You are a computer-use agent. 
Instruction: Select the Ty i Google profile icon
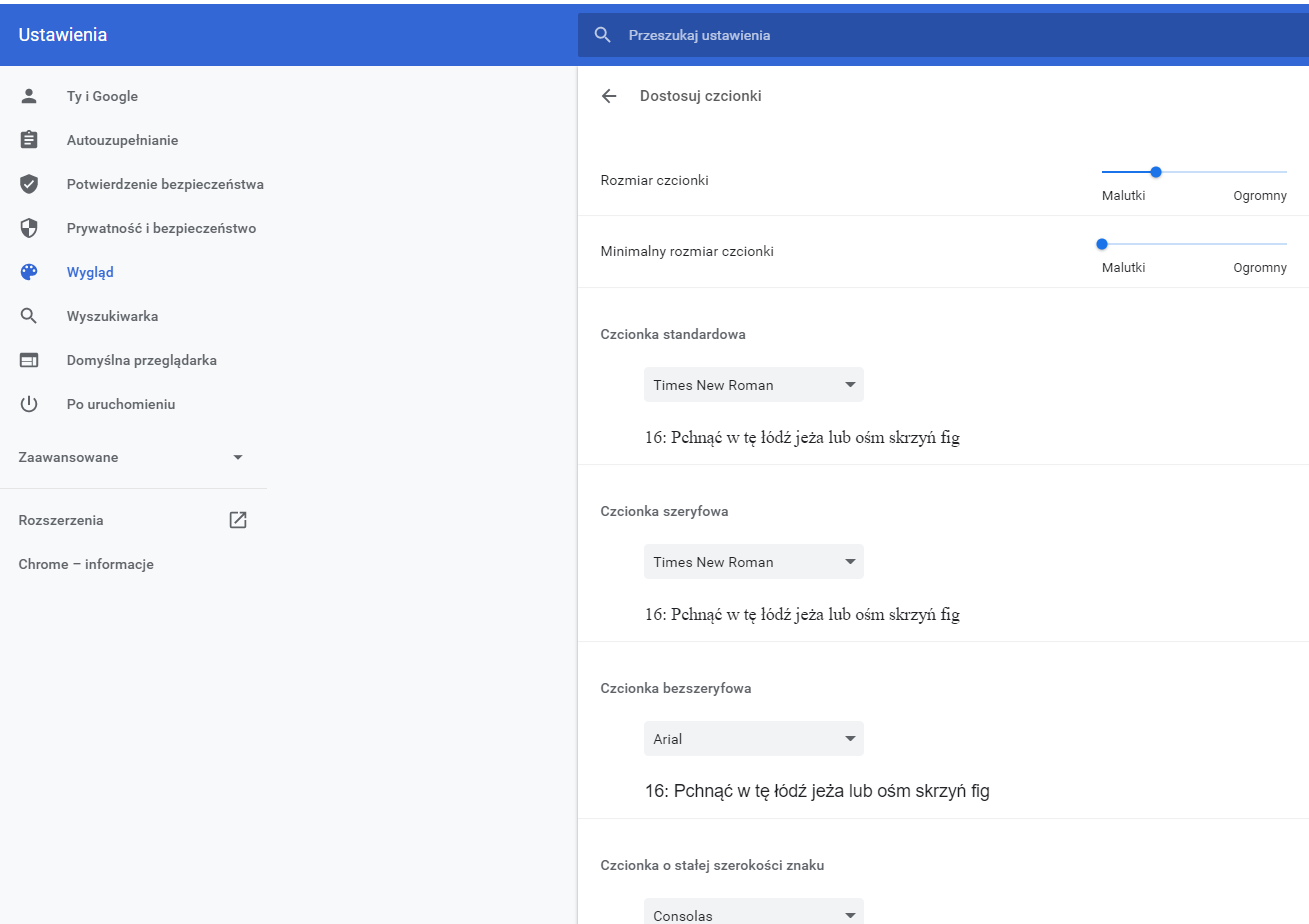click(x=29, y=96)
